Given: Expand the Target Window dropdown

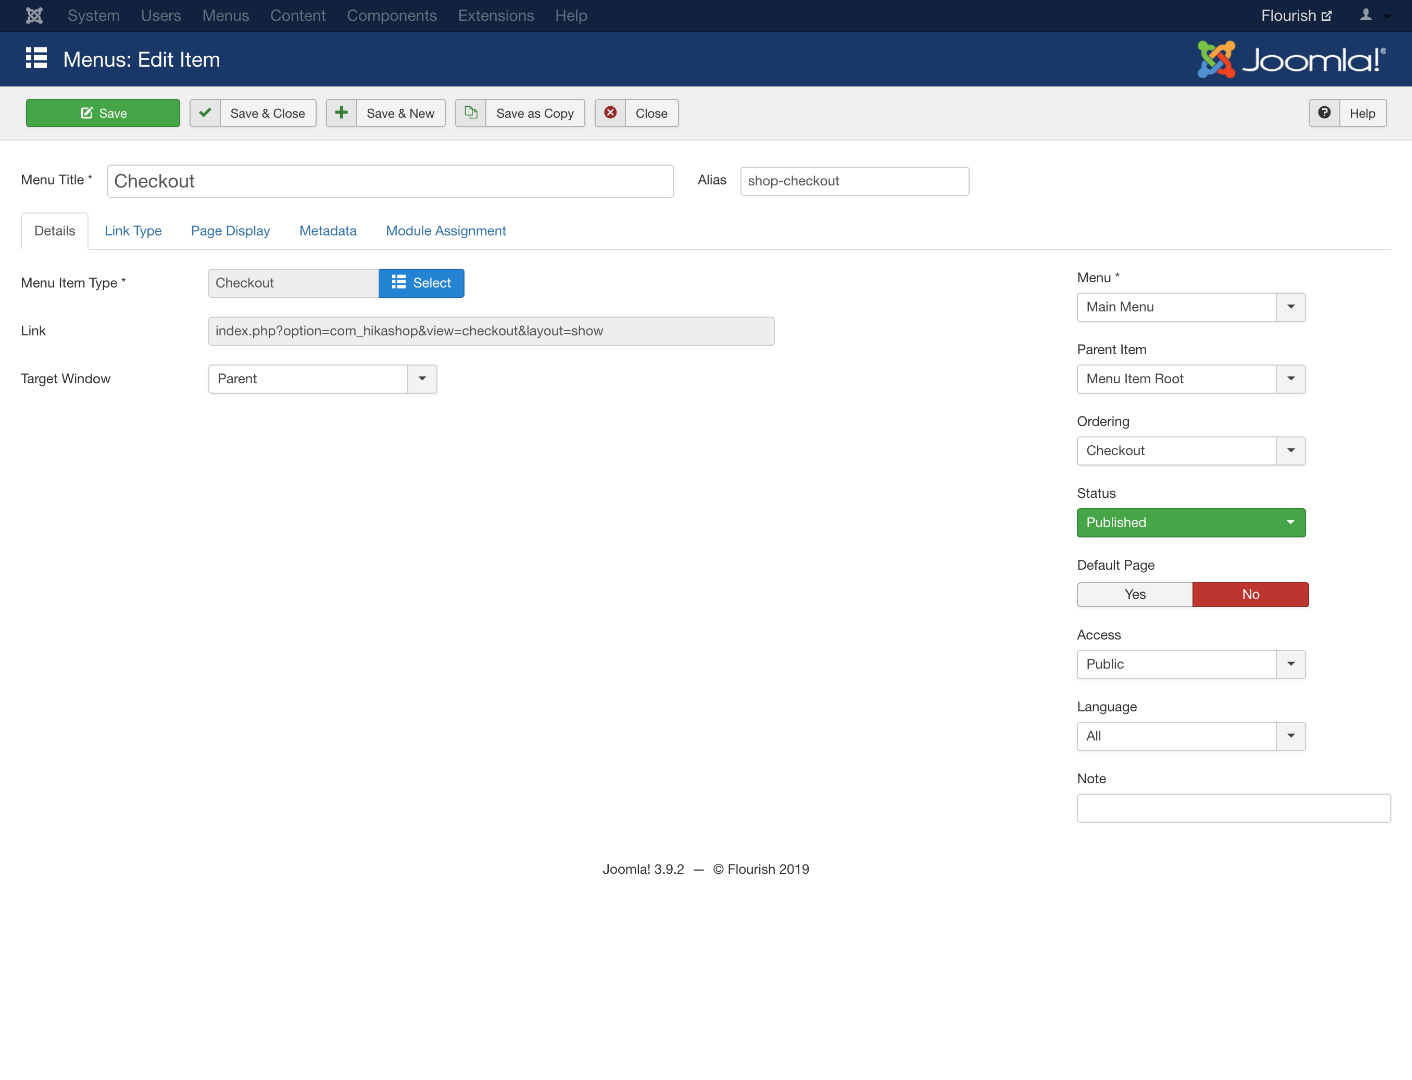Looking at the screenshot, I should tap(322, 379).
